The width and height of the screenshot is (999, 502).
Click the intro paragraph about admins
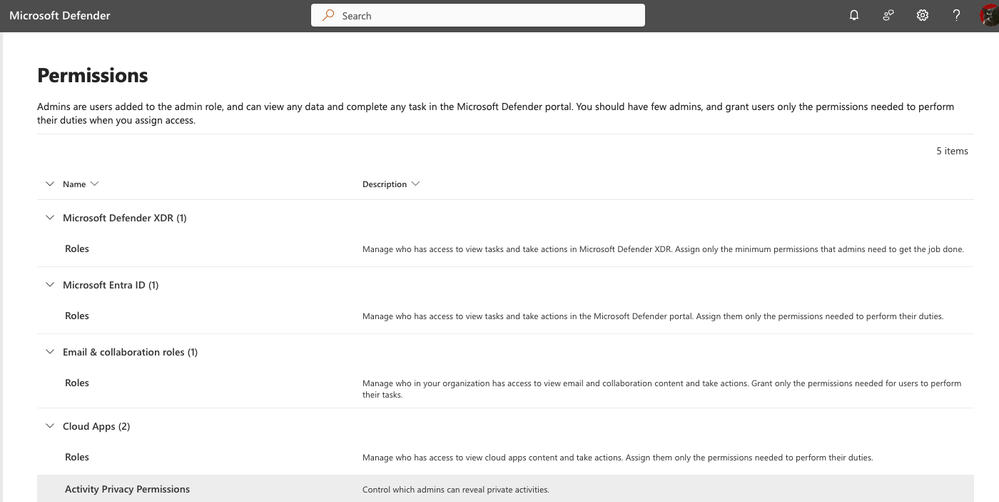click(496, 113)
